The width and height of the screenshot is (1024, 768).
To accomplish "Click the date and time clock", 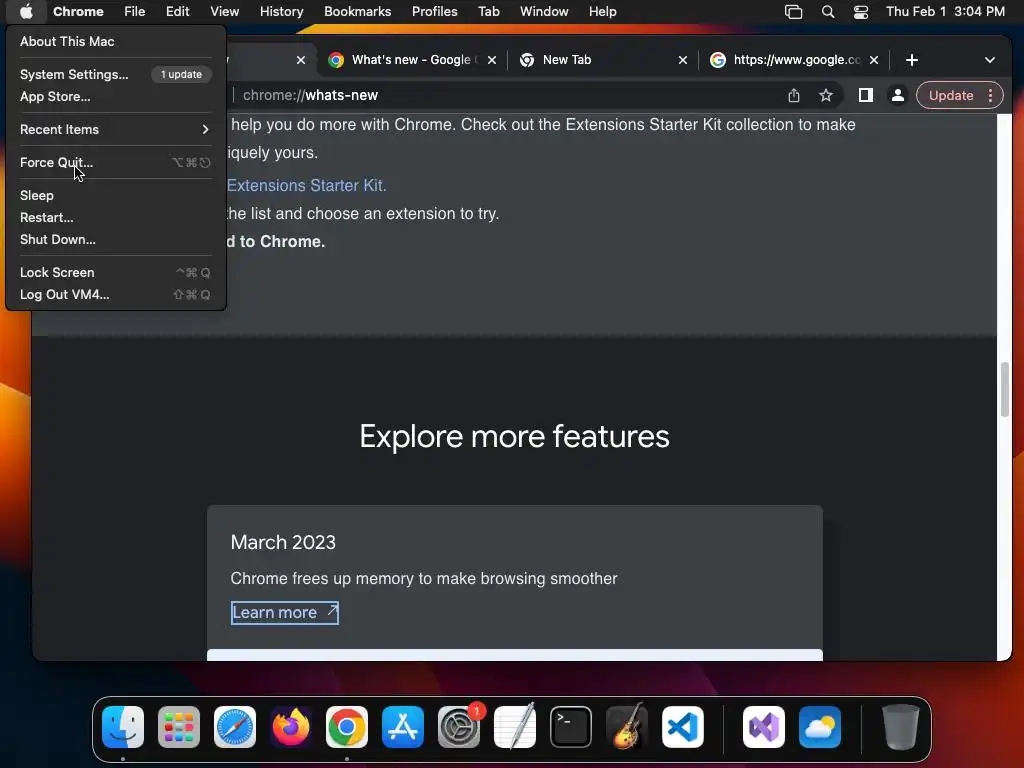I will (x=945, y=12).
